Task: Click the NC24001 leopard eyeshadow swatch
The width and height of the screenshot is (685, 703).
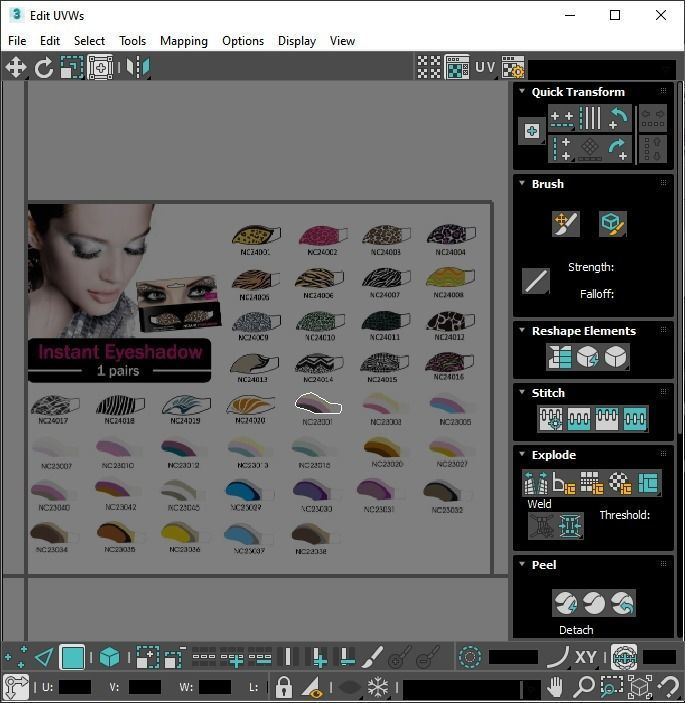Action: (x=256, y=235)
